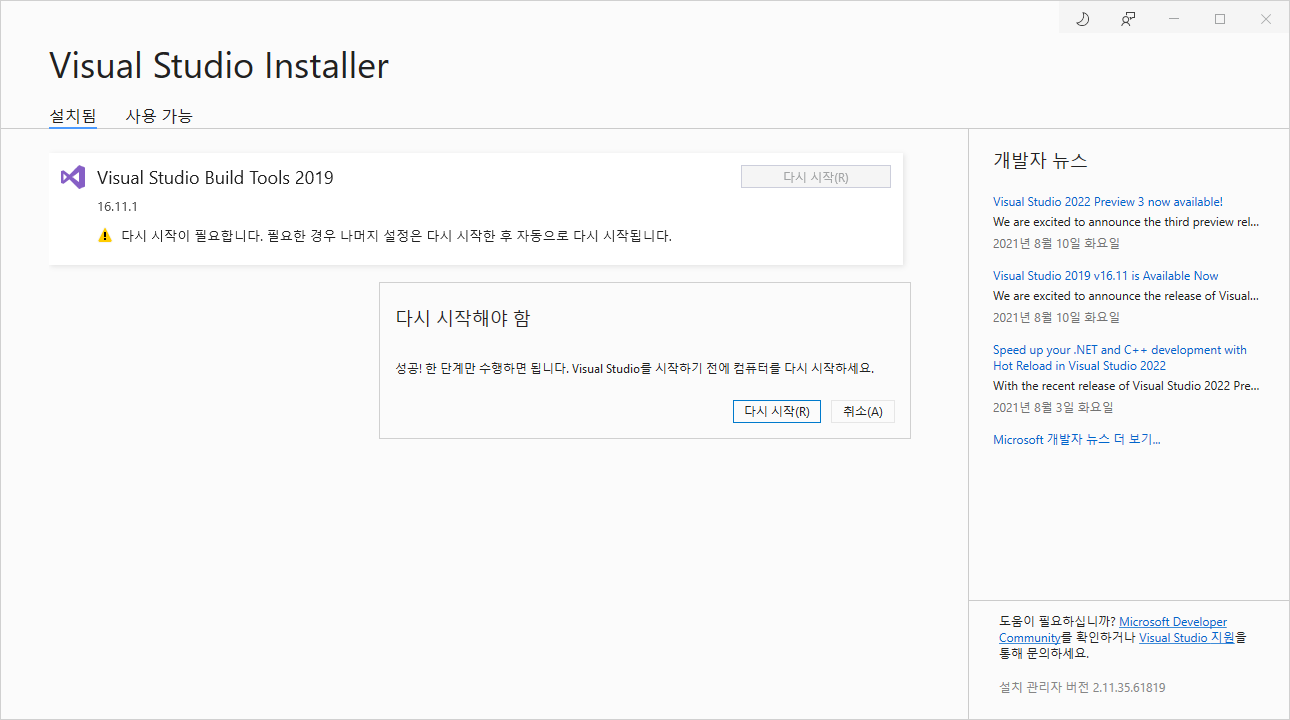Open the Visual Studio 지원 link

pyautogui.click(x=1187, y=638)
